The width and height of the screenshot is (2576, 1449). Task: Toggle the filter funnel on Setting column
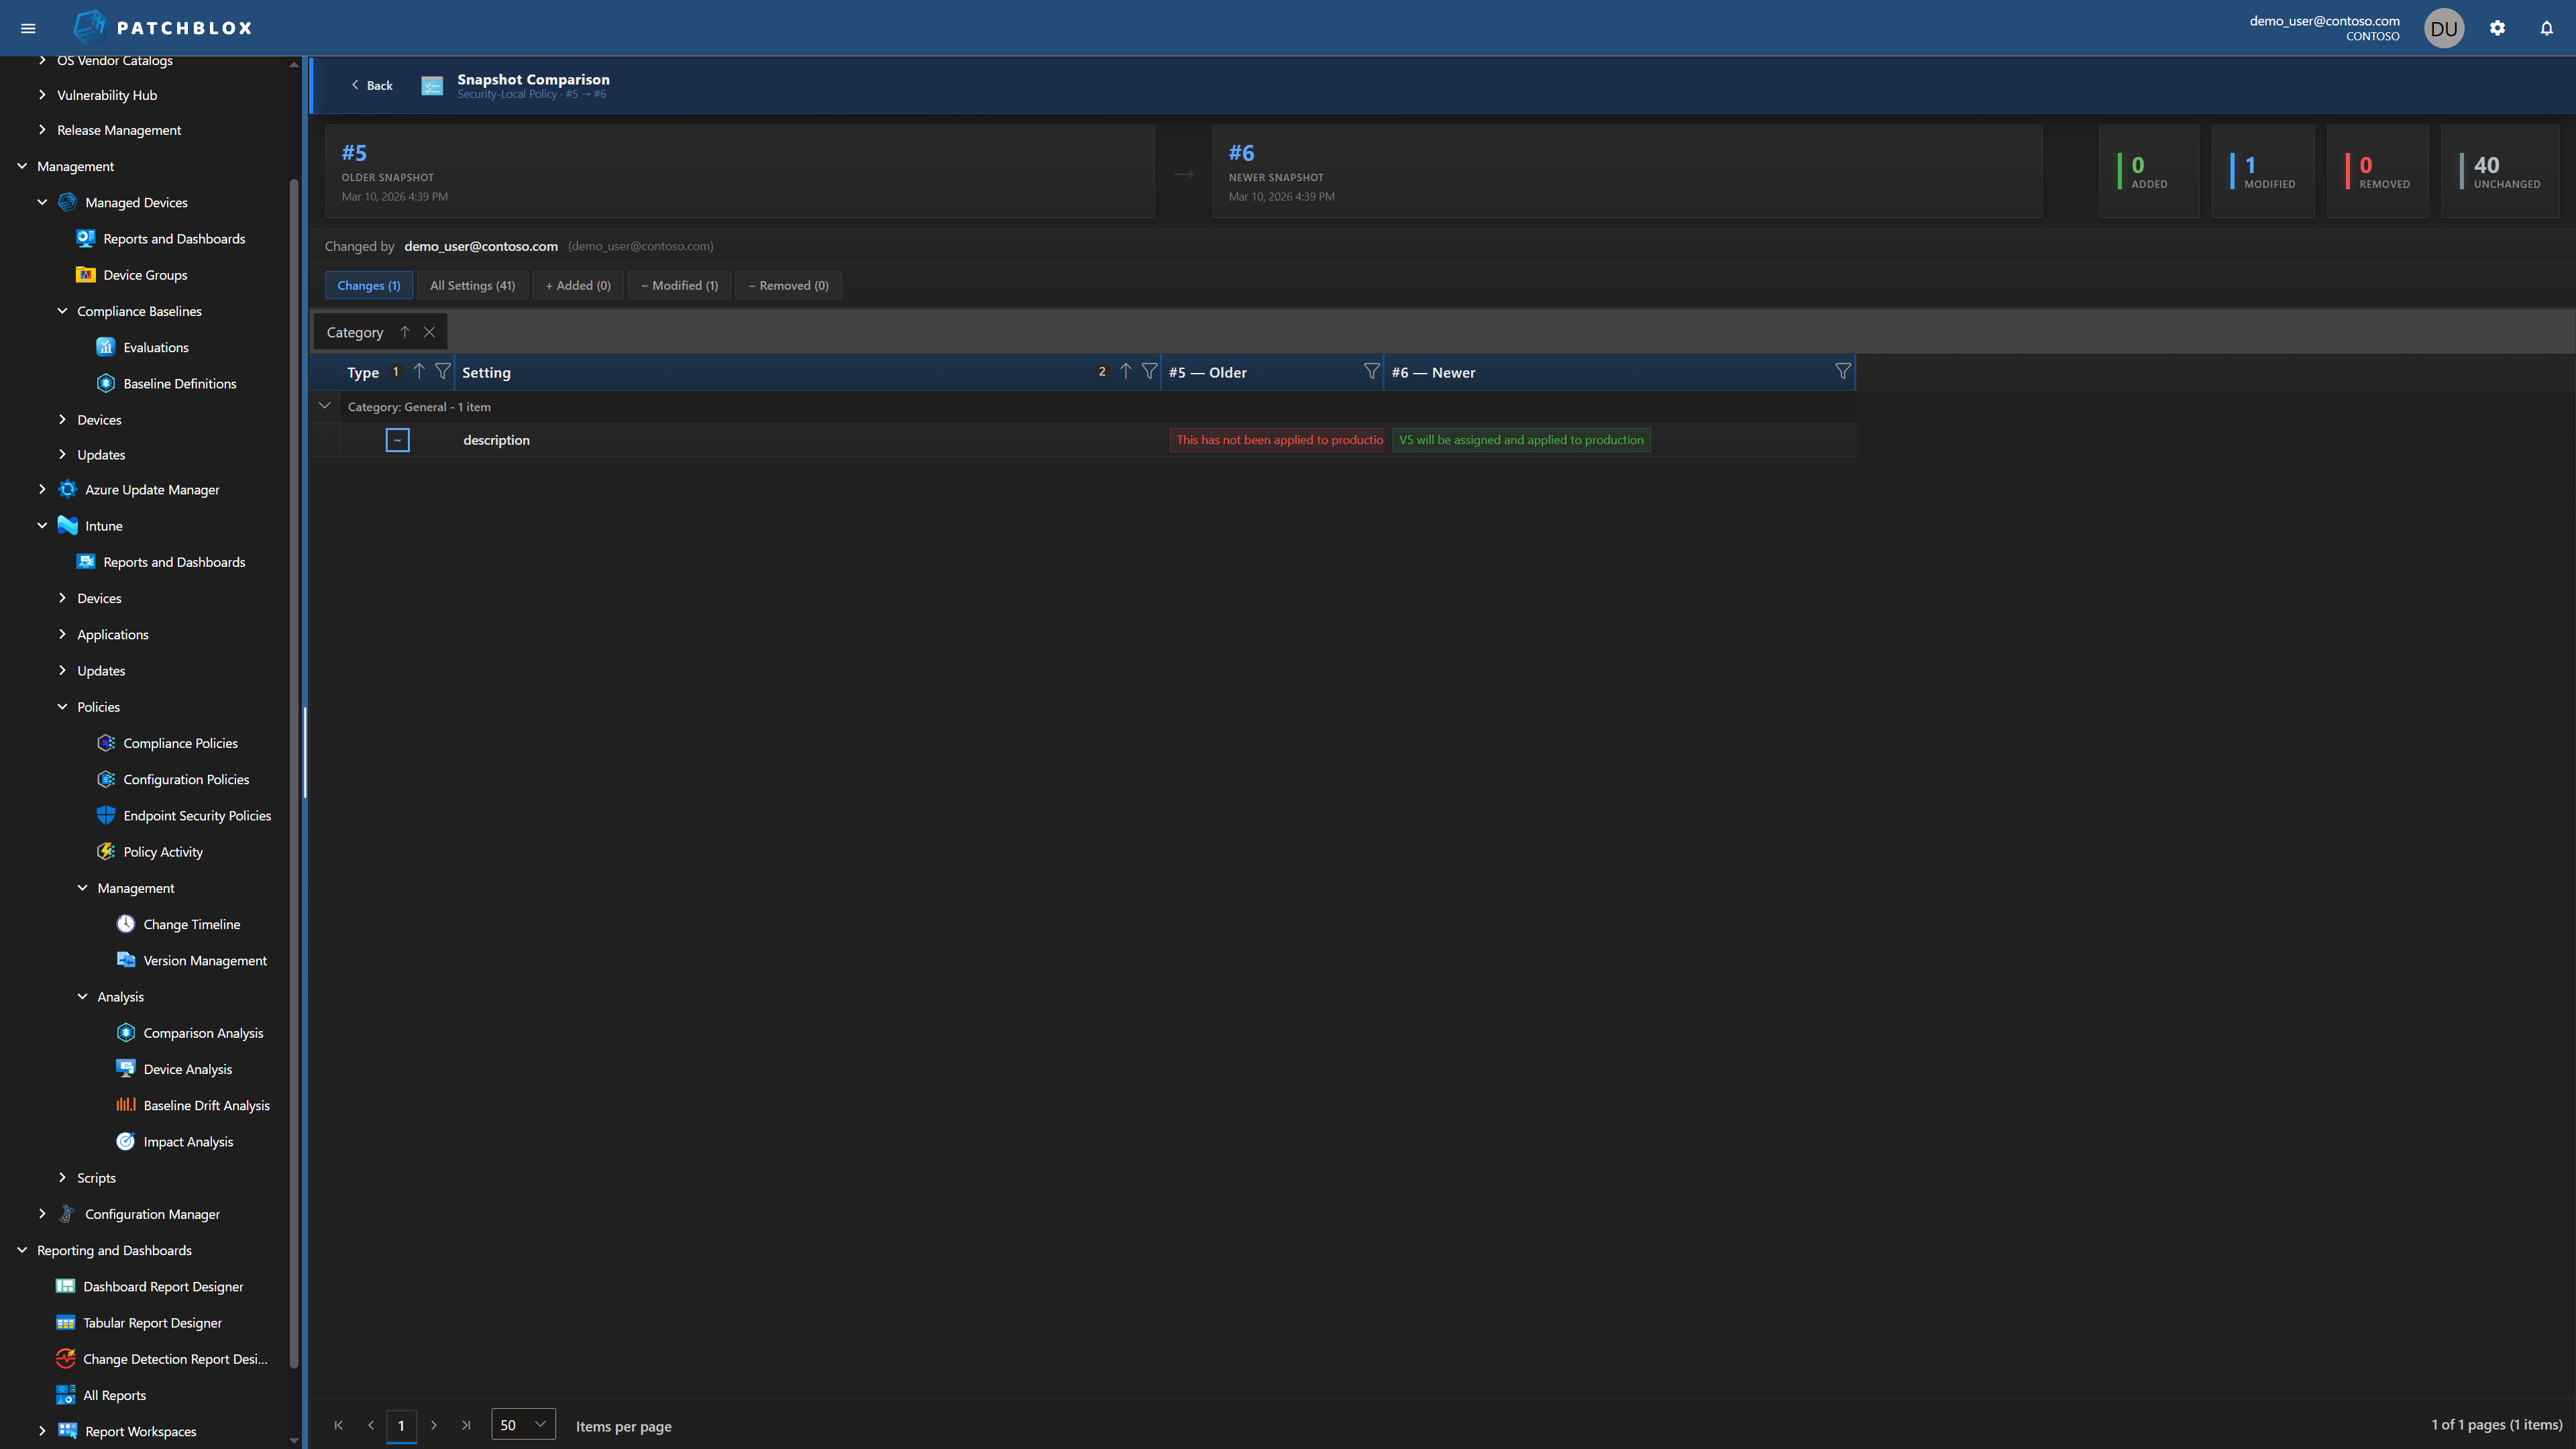pos(1149,370)
